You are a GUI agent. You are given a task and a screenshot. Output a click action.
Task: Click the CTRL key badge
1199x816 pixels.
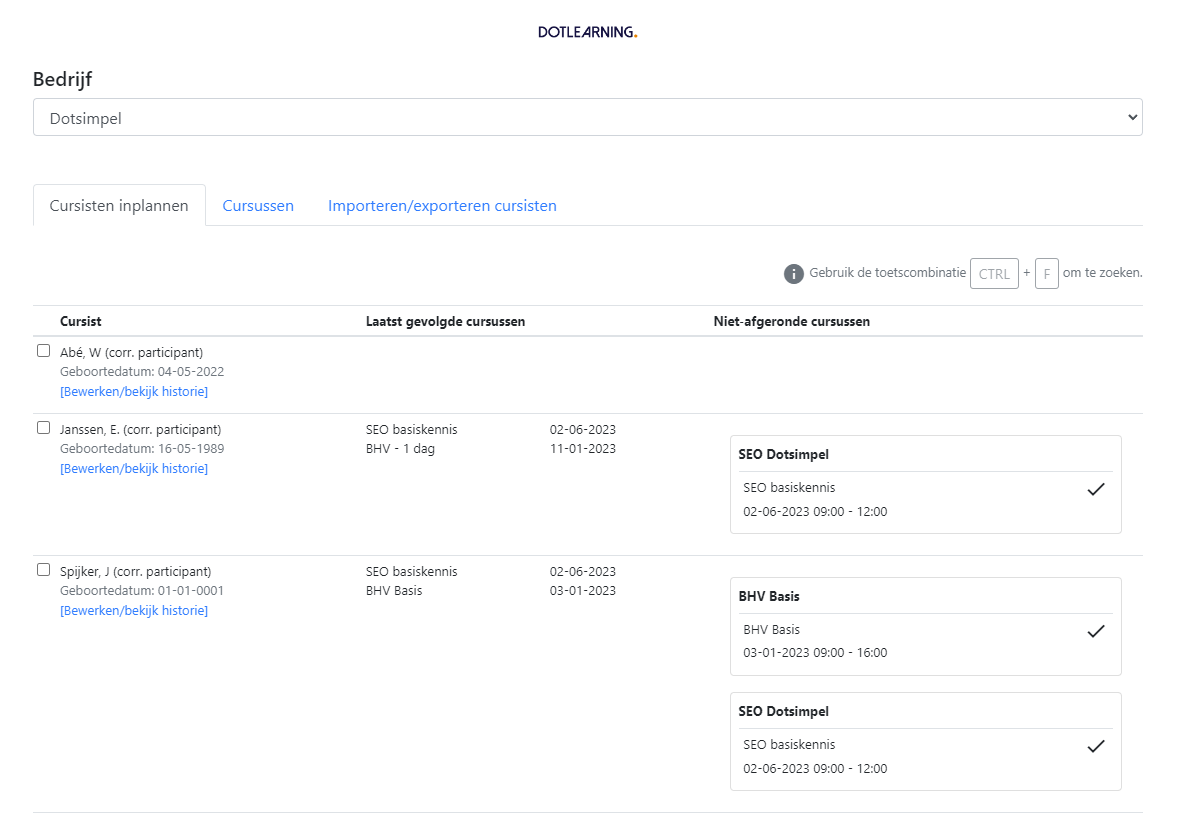pos(994,274)
